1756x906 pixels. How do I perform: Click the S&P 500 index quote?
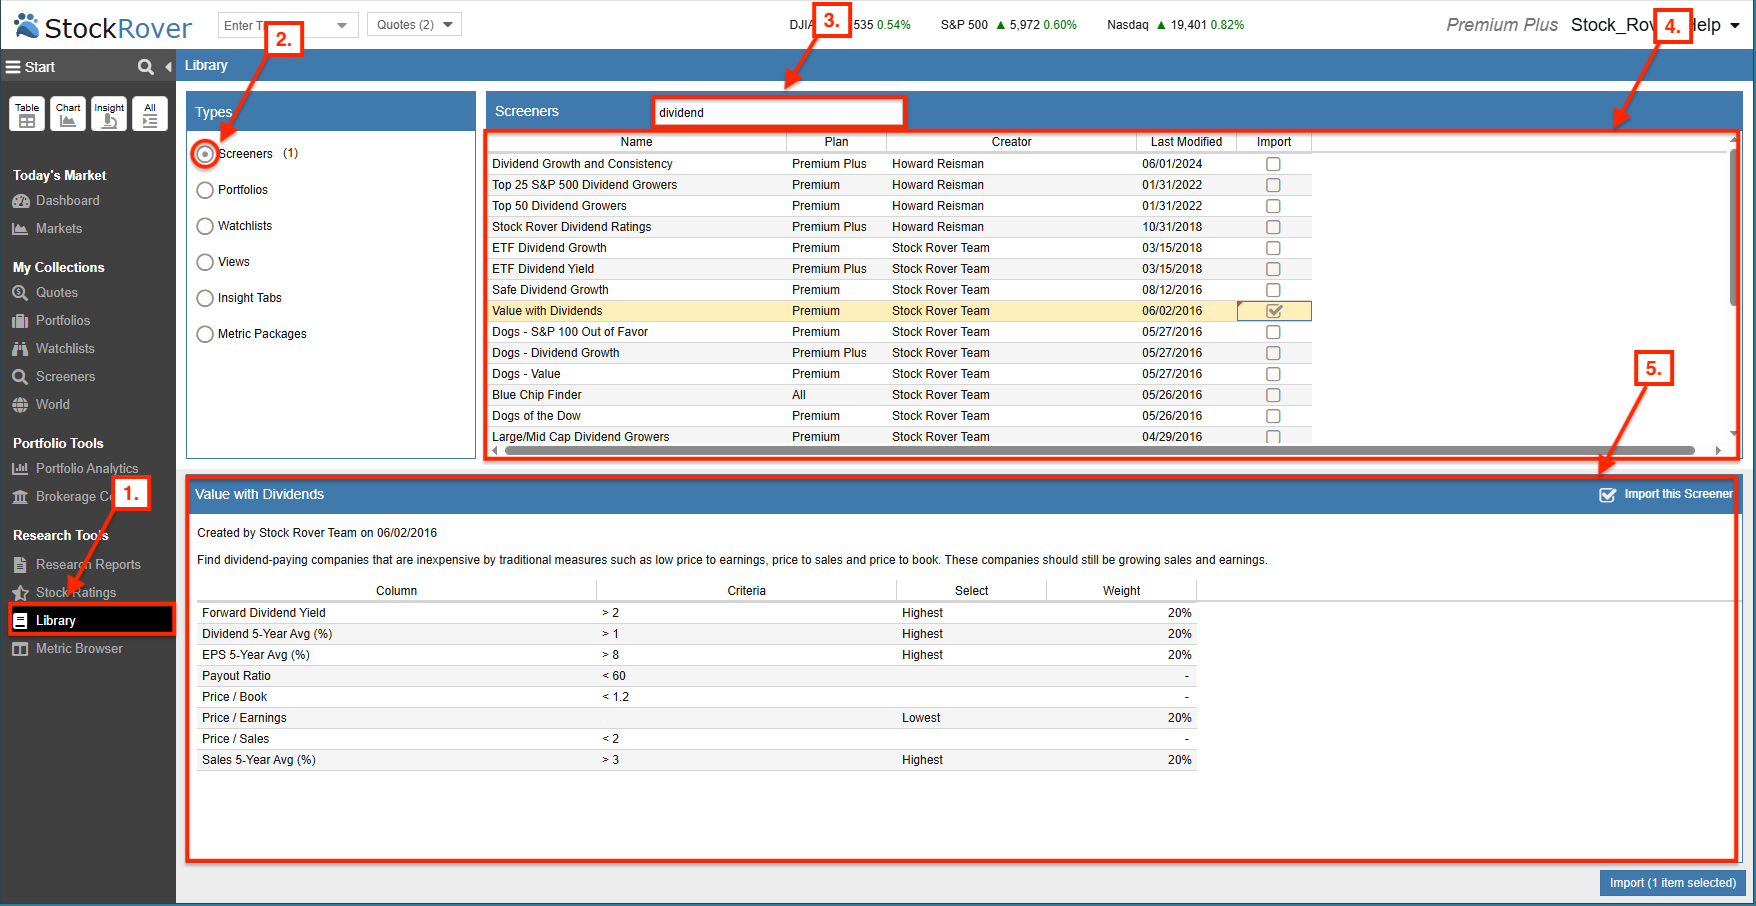click(x=1008, y=25)
